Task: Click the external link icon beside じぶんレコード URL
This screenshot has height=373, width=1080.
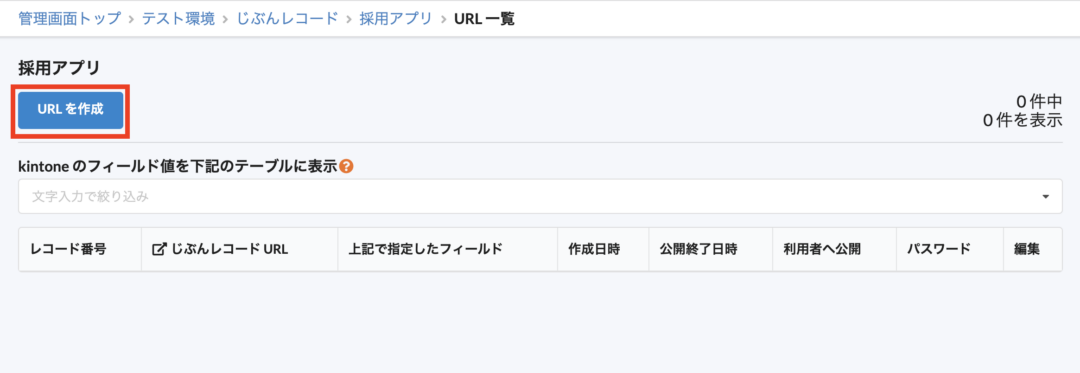Action: (x=158, y=249)
